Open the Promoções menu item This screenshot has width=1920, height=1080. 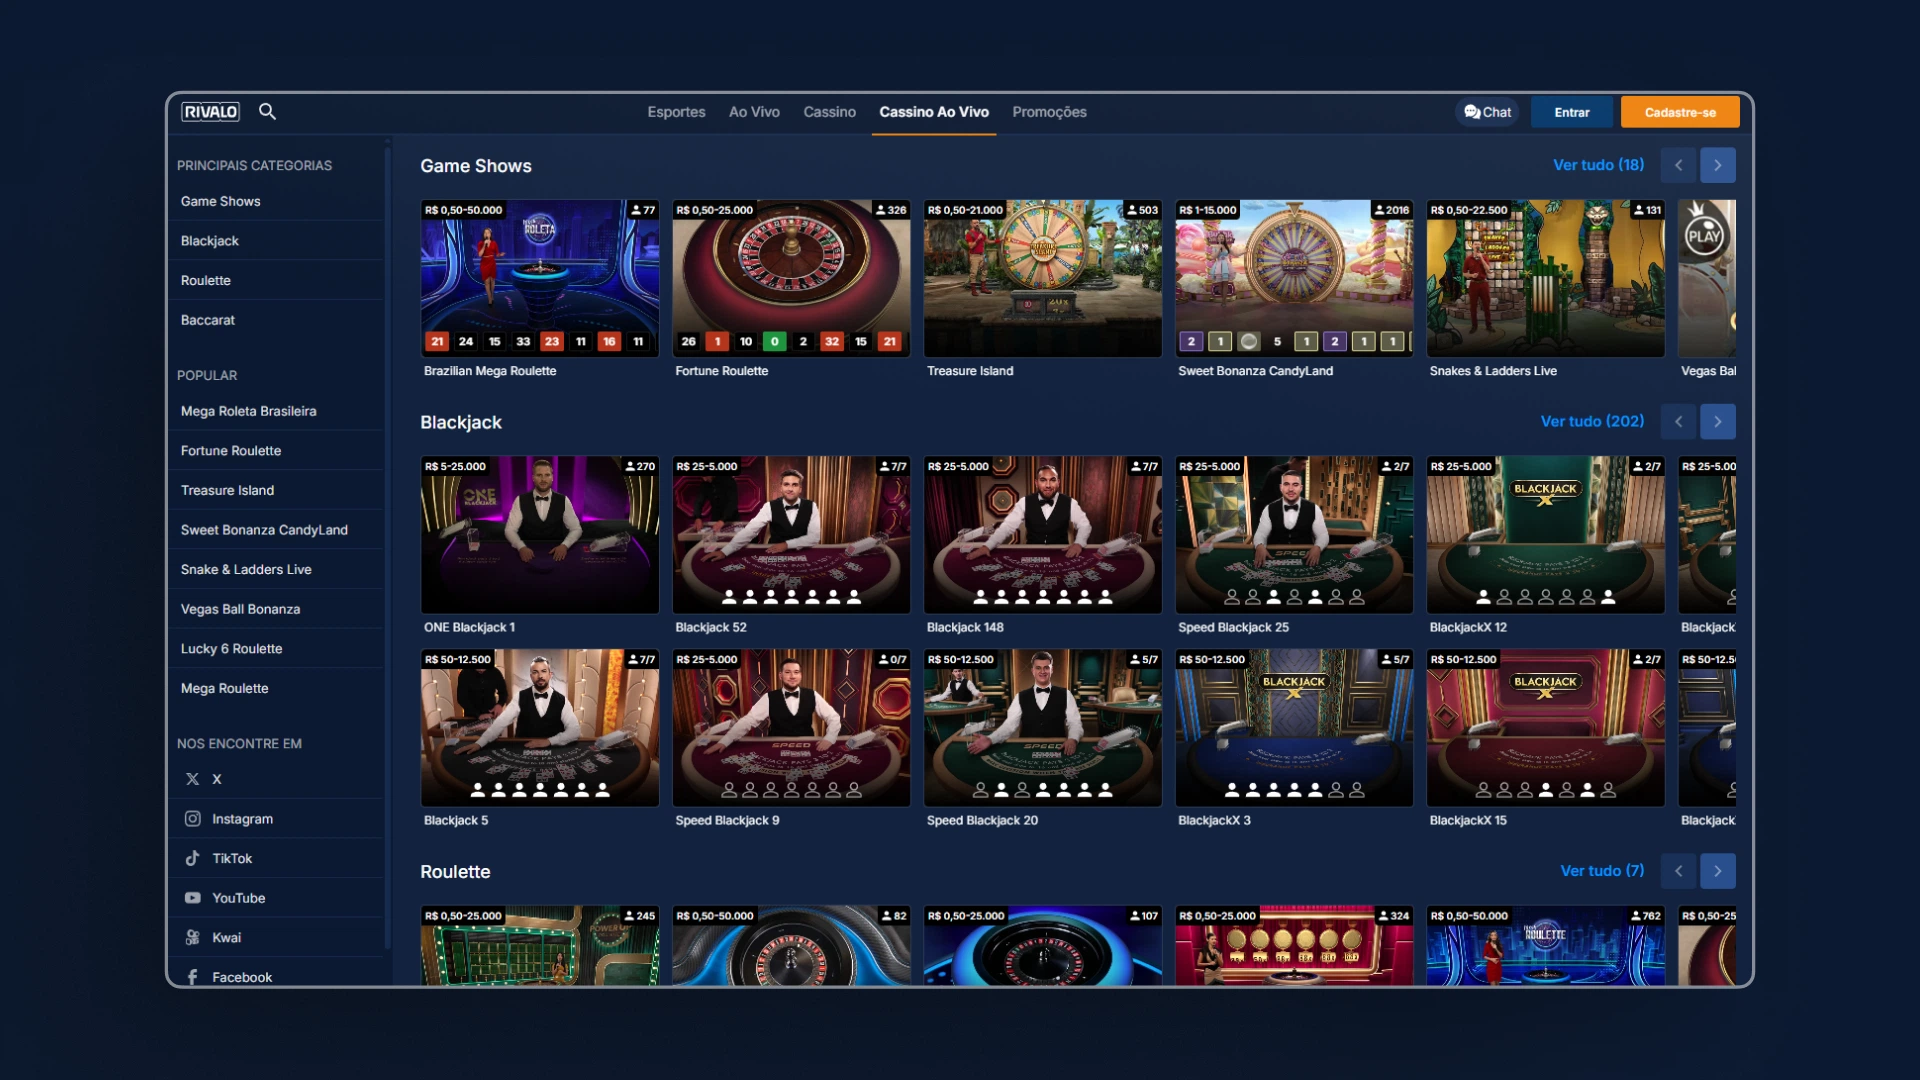point(1049,112)
